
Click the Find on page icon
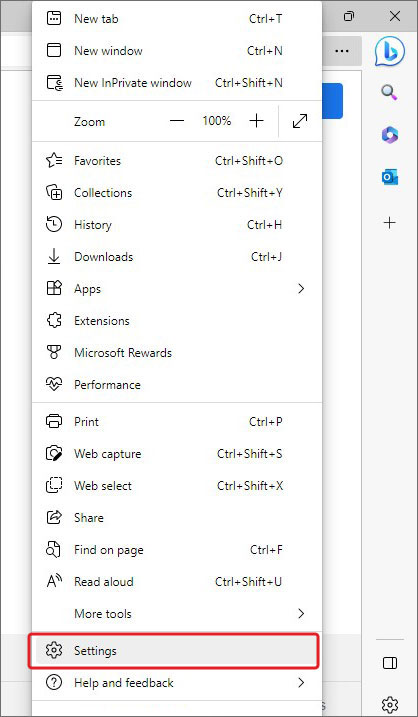(x=54, y=550)
